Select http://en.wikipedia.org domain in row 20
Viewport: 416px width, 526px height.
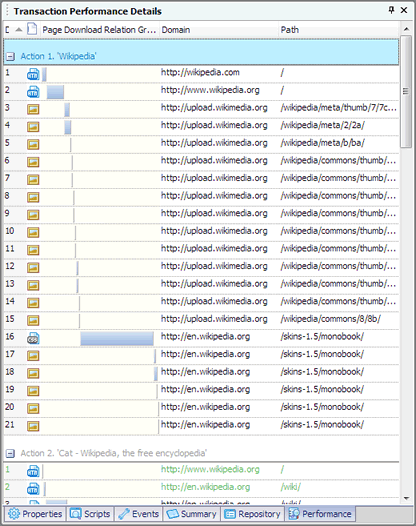(205, 407)
